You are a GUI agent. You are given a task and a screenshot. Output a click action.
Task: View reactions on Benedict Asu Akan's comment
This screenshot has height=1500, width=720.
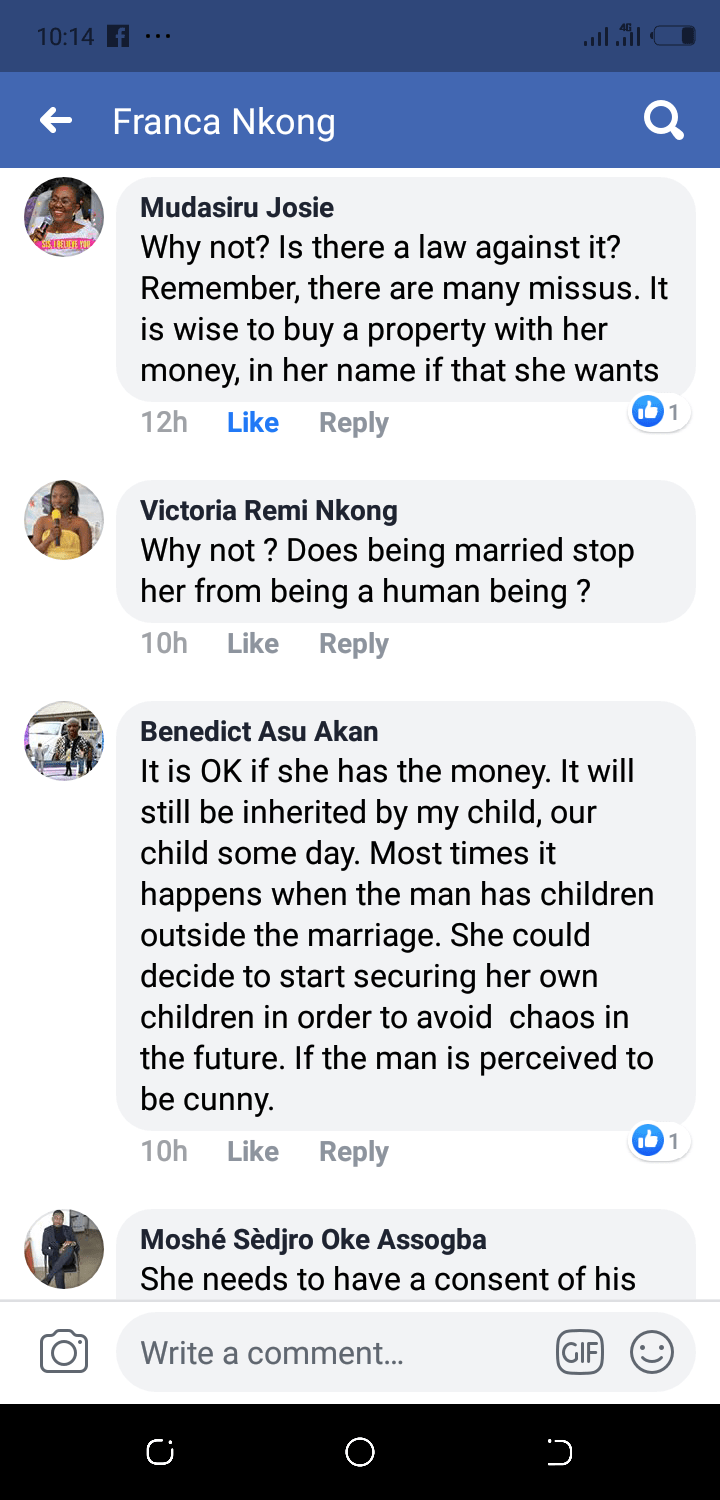point(659,1139)
